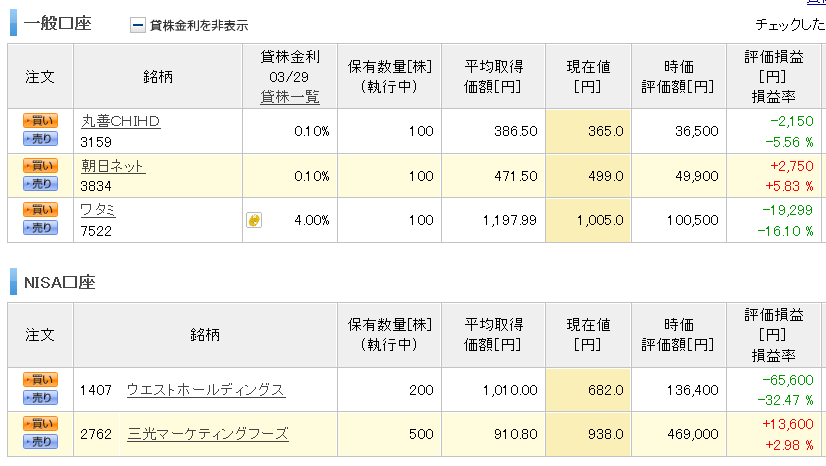Click 売り for ウエストホールディングス

[x=40, y=398]
